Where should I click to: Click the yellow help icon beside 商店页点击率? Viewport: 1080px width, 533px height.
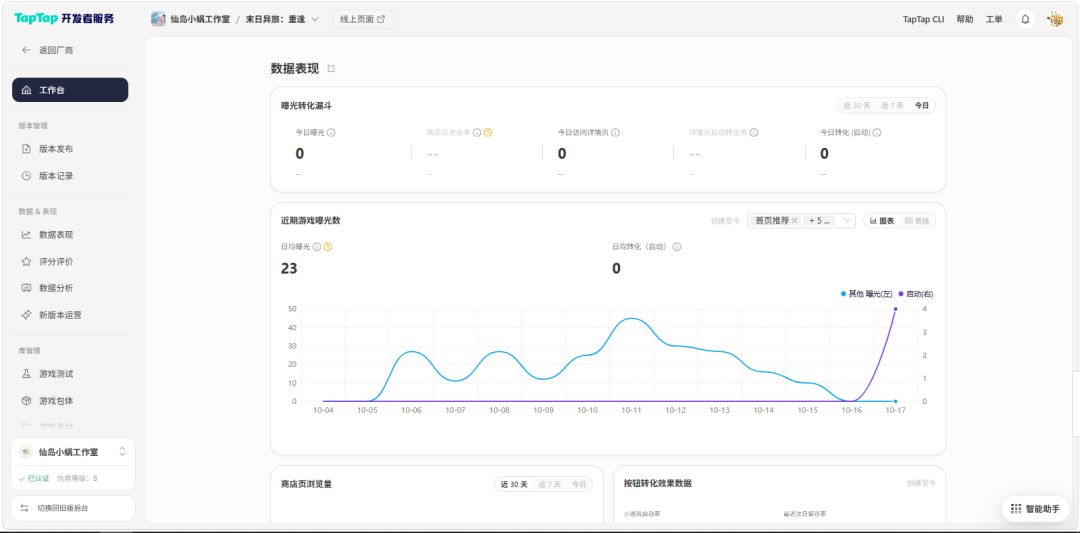[488, 133]
